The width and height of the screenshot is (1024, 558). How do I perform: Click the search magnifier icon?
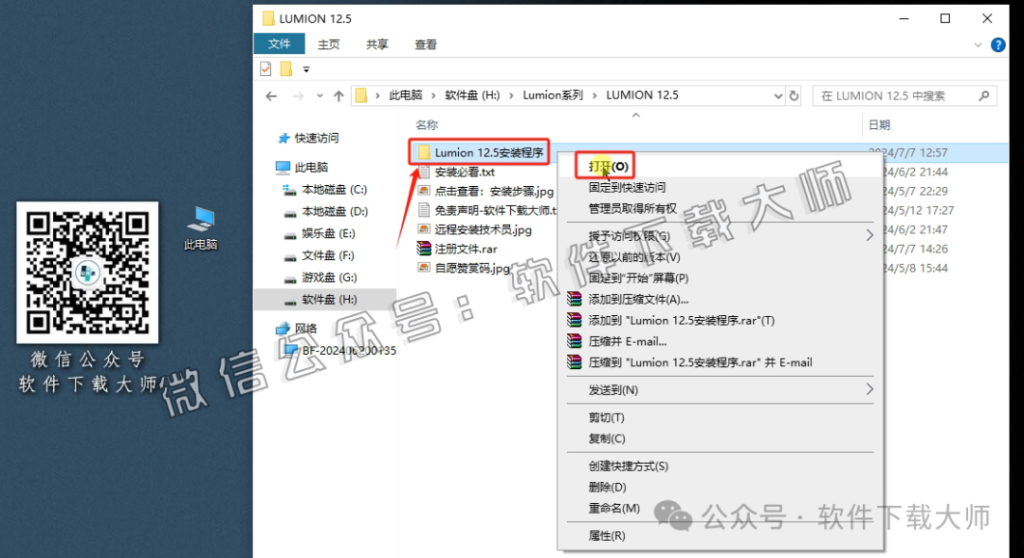point(984,96)
